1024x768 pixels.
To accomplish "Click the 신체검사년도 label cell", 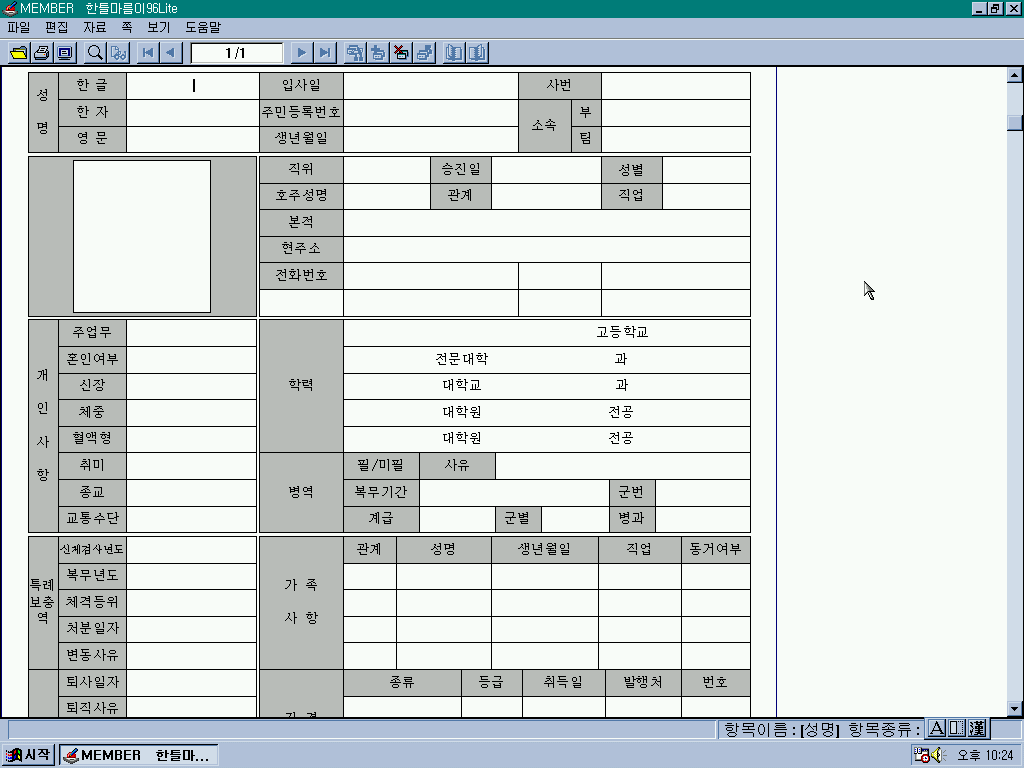I will coord(92,550).
